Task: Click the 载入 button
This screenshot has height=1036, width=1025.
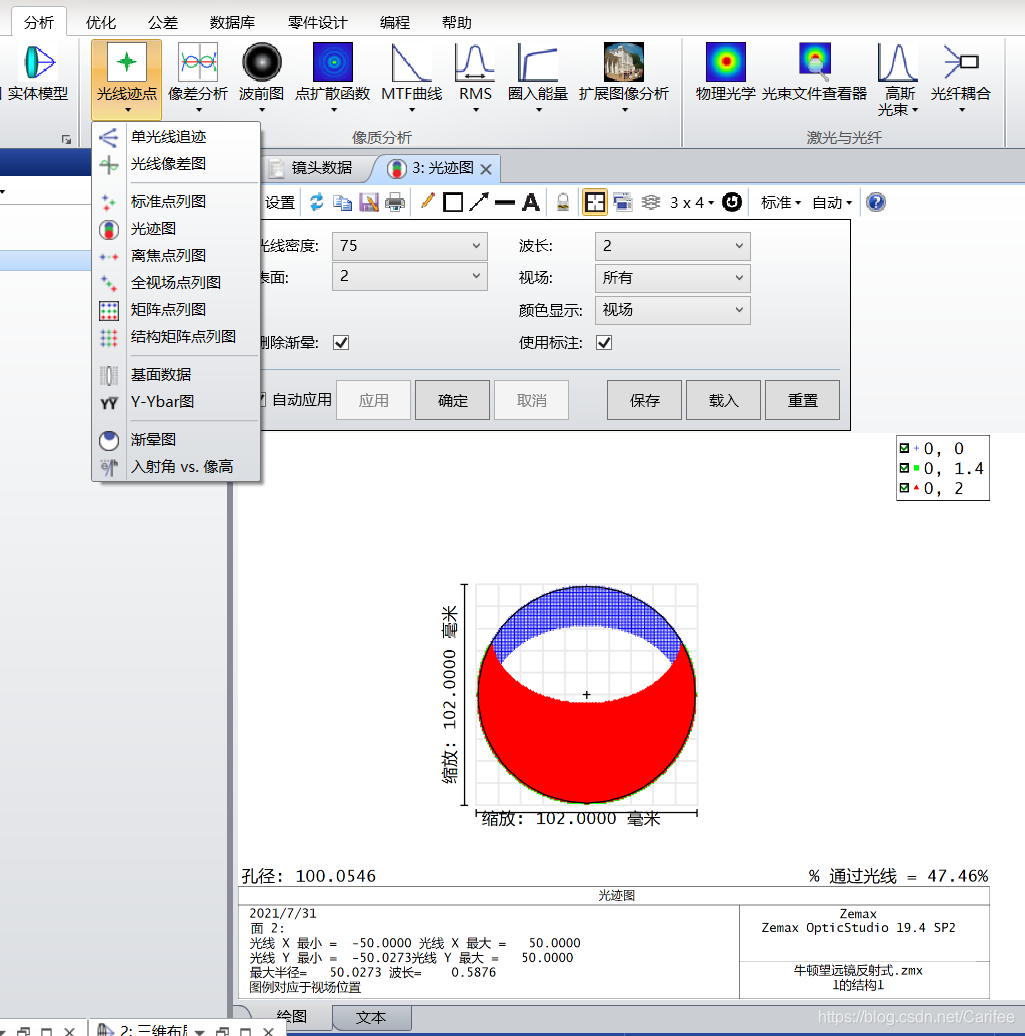Action: pyautogui.click(x=724, y=400)
